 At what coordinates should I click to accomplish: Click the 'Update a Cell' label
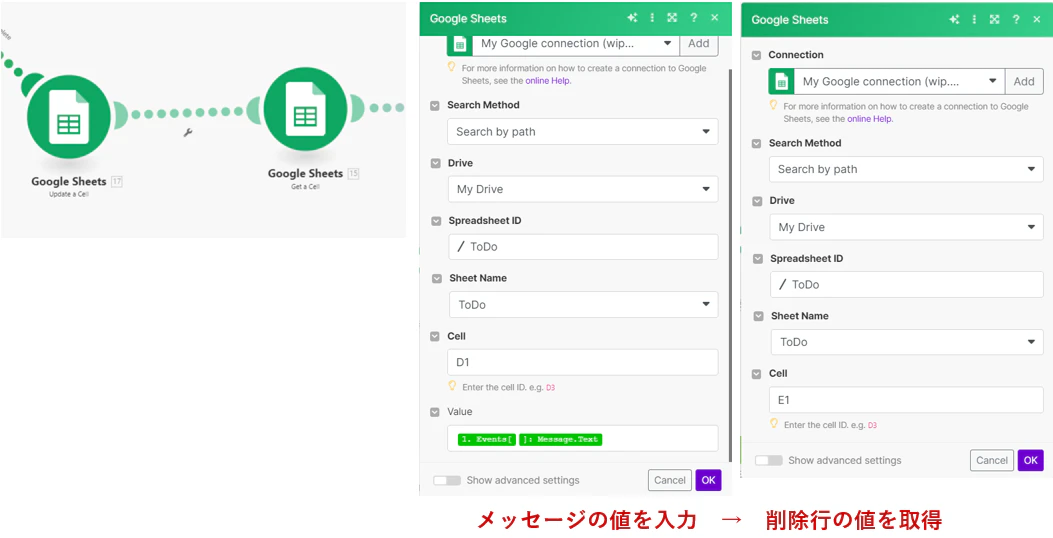[x=68, y=194]
